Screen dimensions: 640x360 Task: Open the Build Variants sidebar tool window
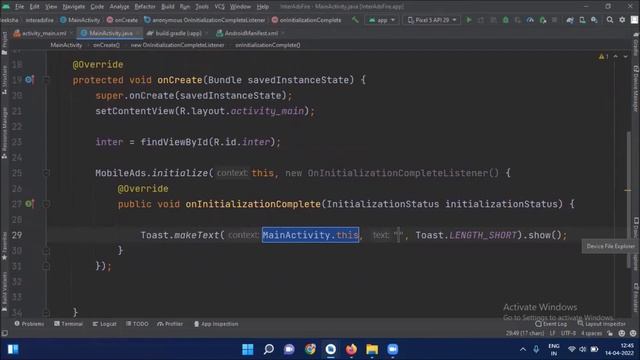click(x=4, y=292)
